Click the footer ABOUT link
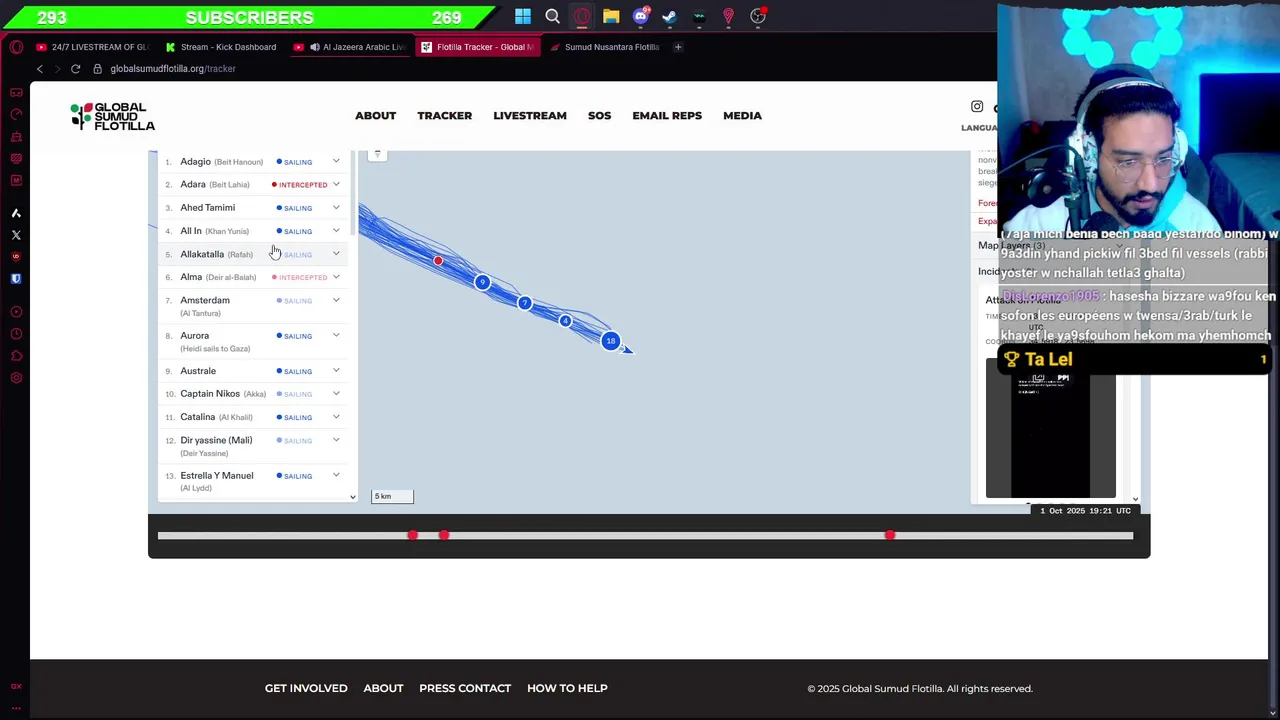 click(x=383, y=688)
